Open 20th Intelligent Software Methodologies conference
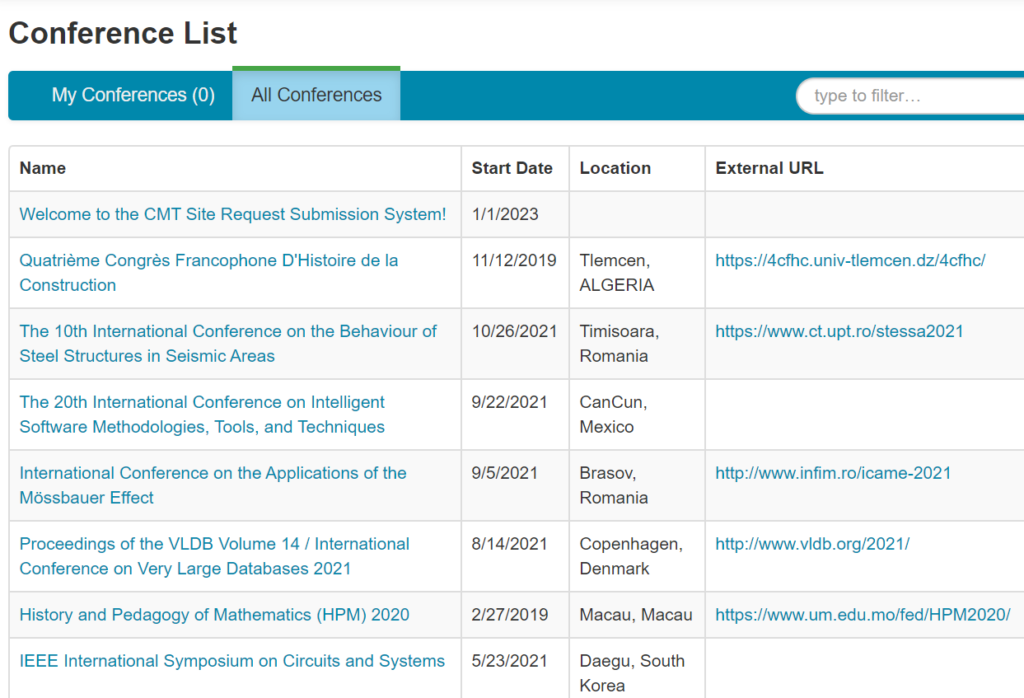 (x=202, y=414)
